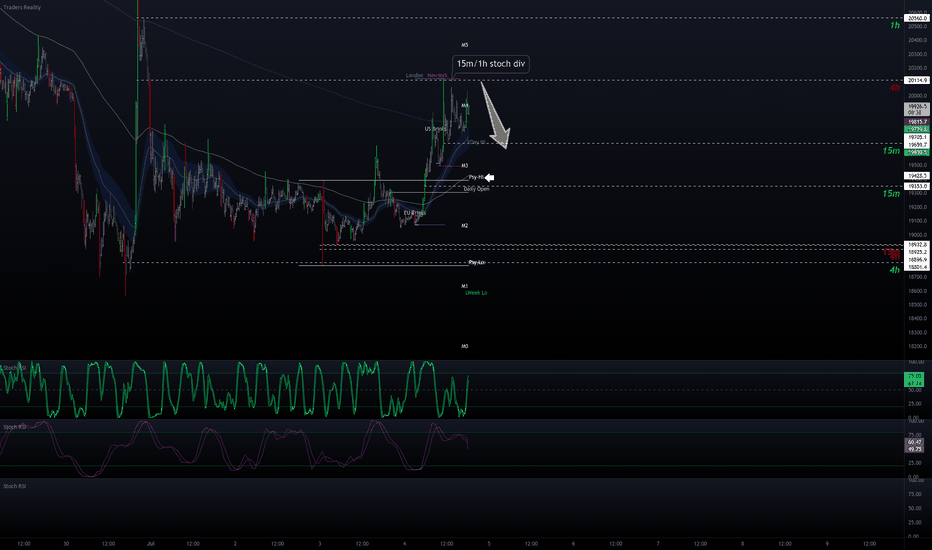Click the 18200.0 price axis tick
Image resolution: width=932 pixels, height=550 pixels.
tap(917, 346)
